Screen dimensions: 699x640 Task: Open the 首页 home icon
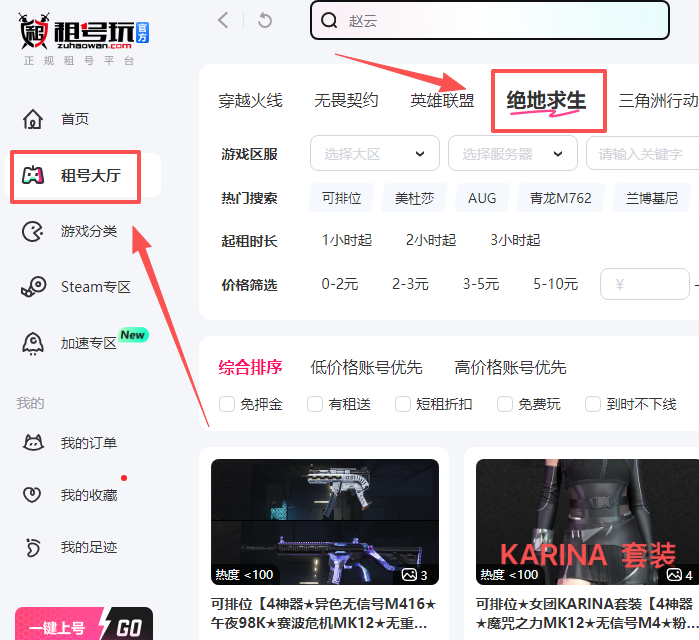tap(33, 119)
